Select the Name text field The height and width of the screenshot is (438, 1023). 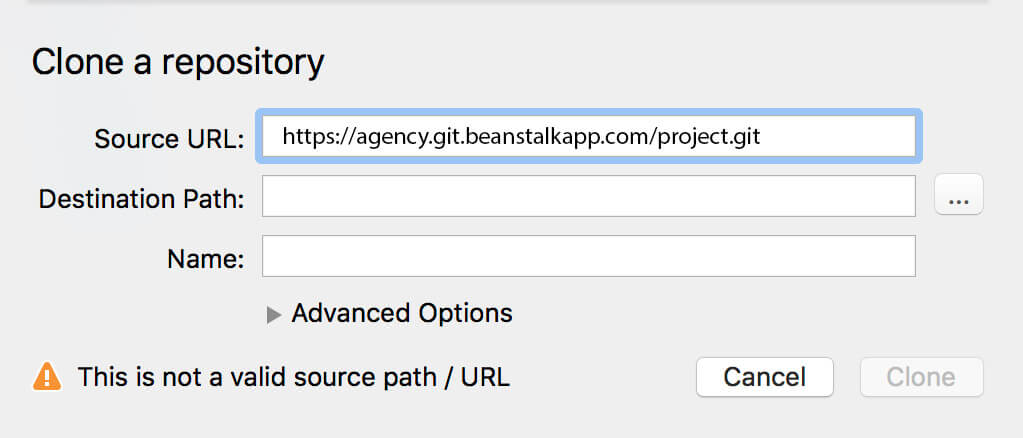point(588,256)
